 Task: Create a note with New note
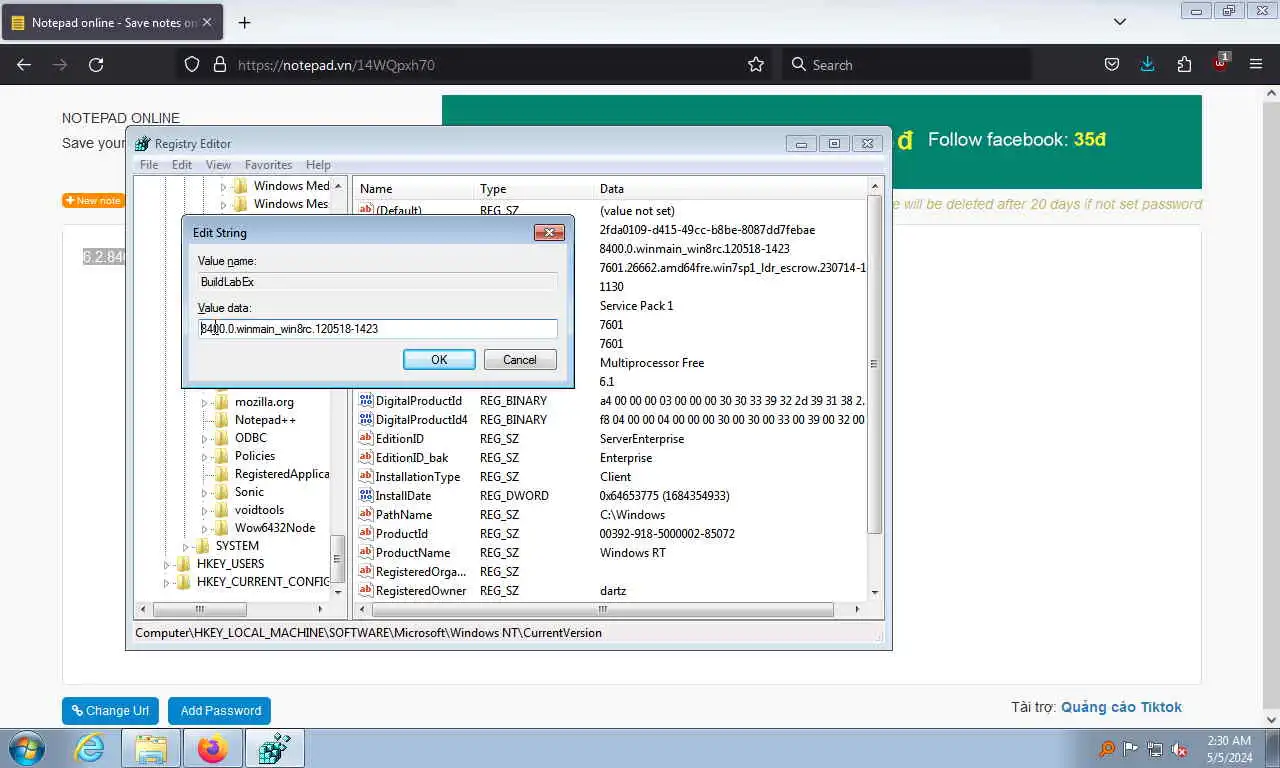94,201
